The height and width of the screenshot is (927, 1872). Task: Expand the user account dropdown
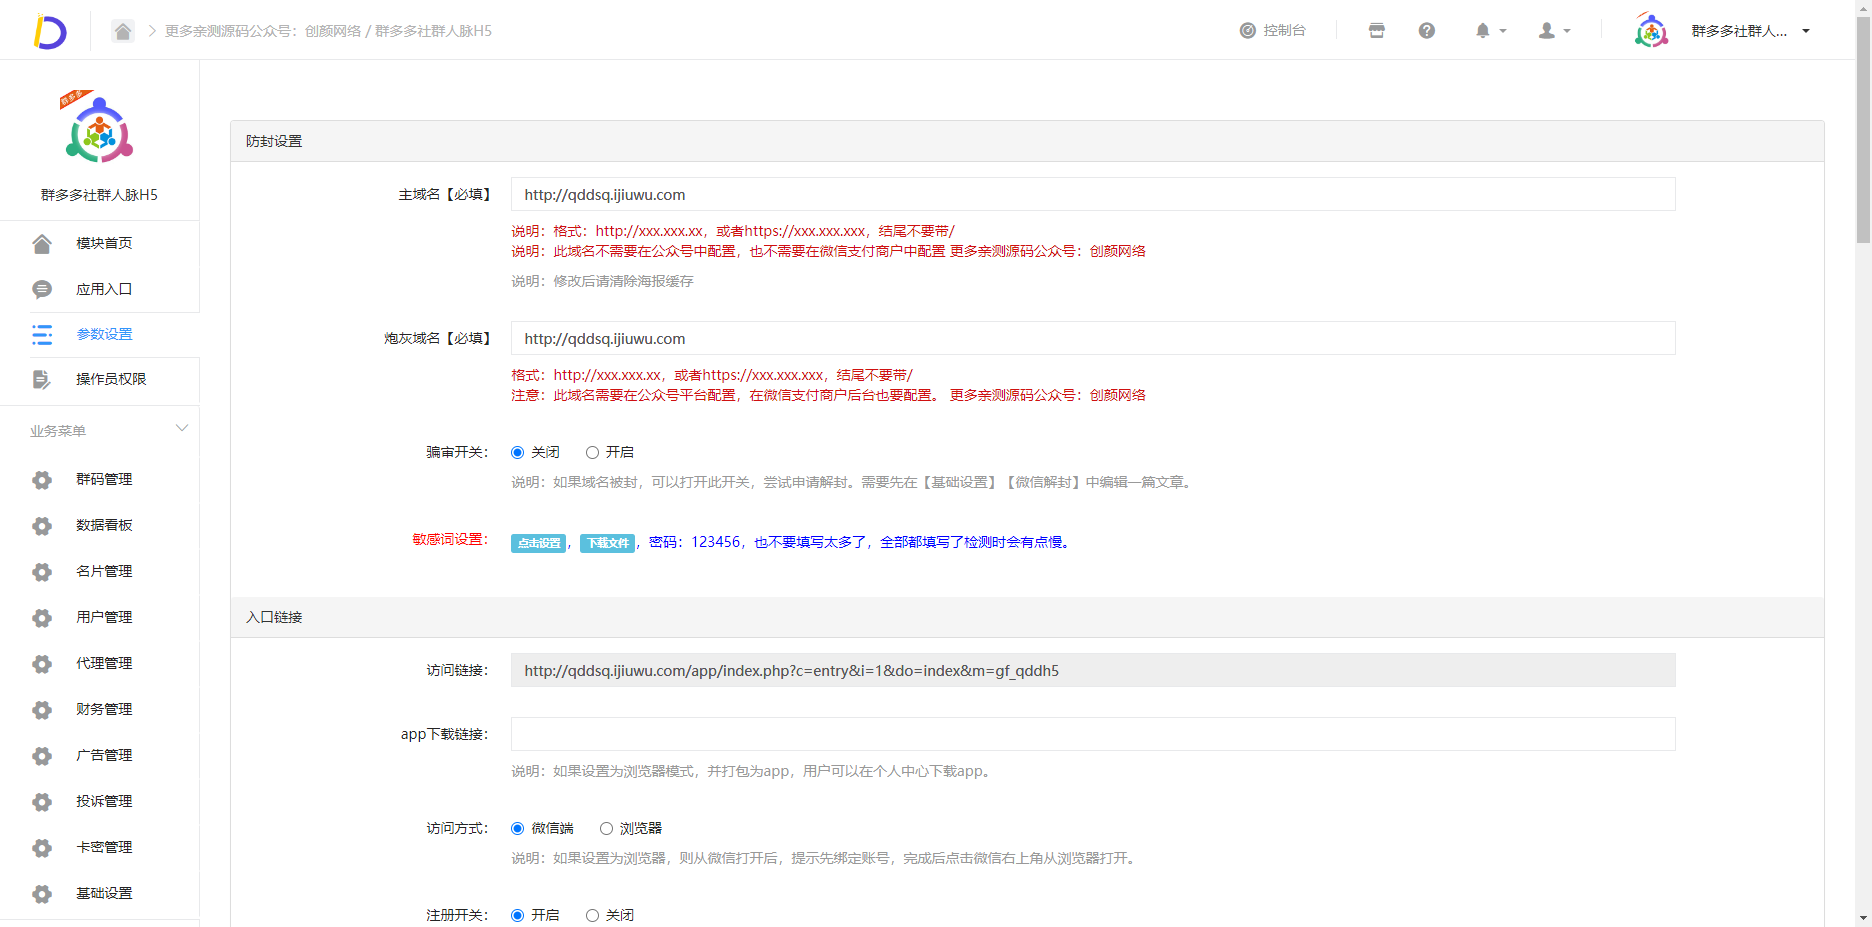tap(1553, 31)
